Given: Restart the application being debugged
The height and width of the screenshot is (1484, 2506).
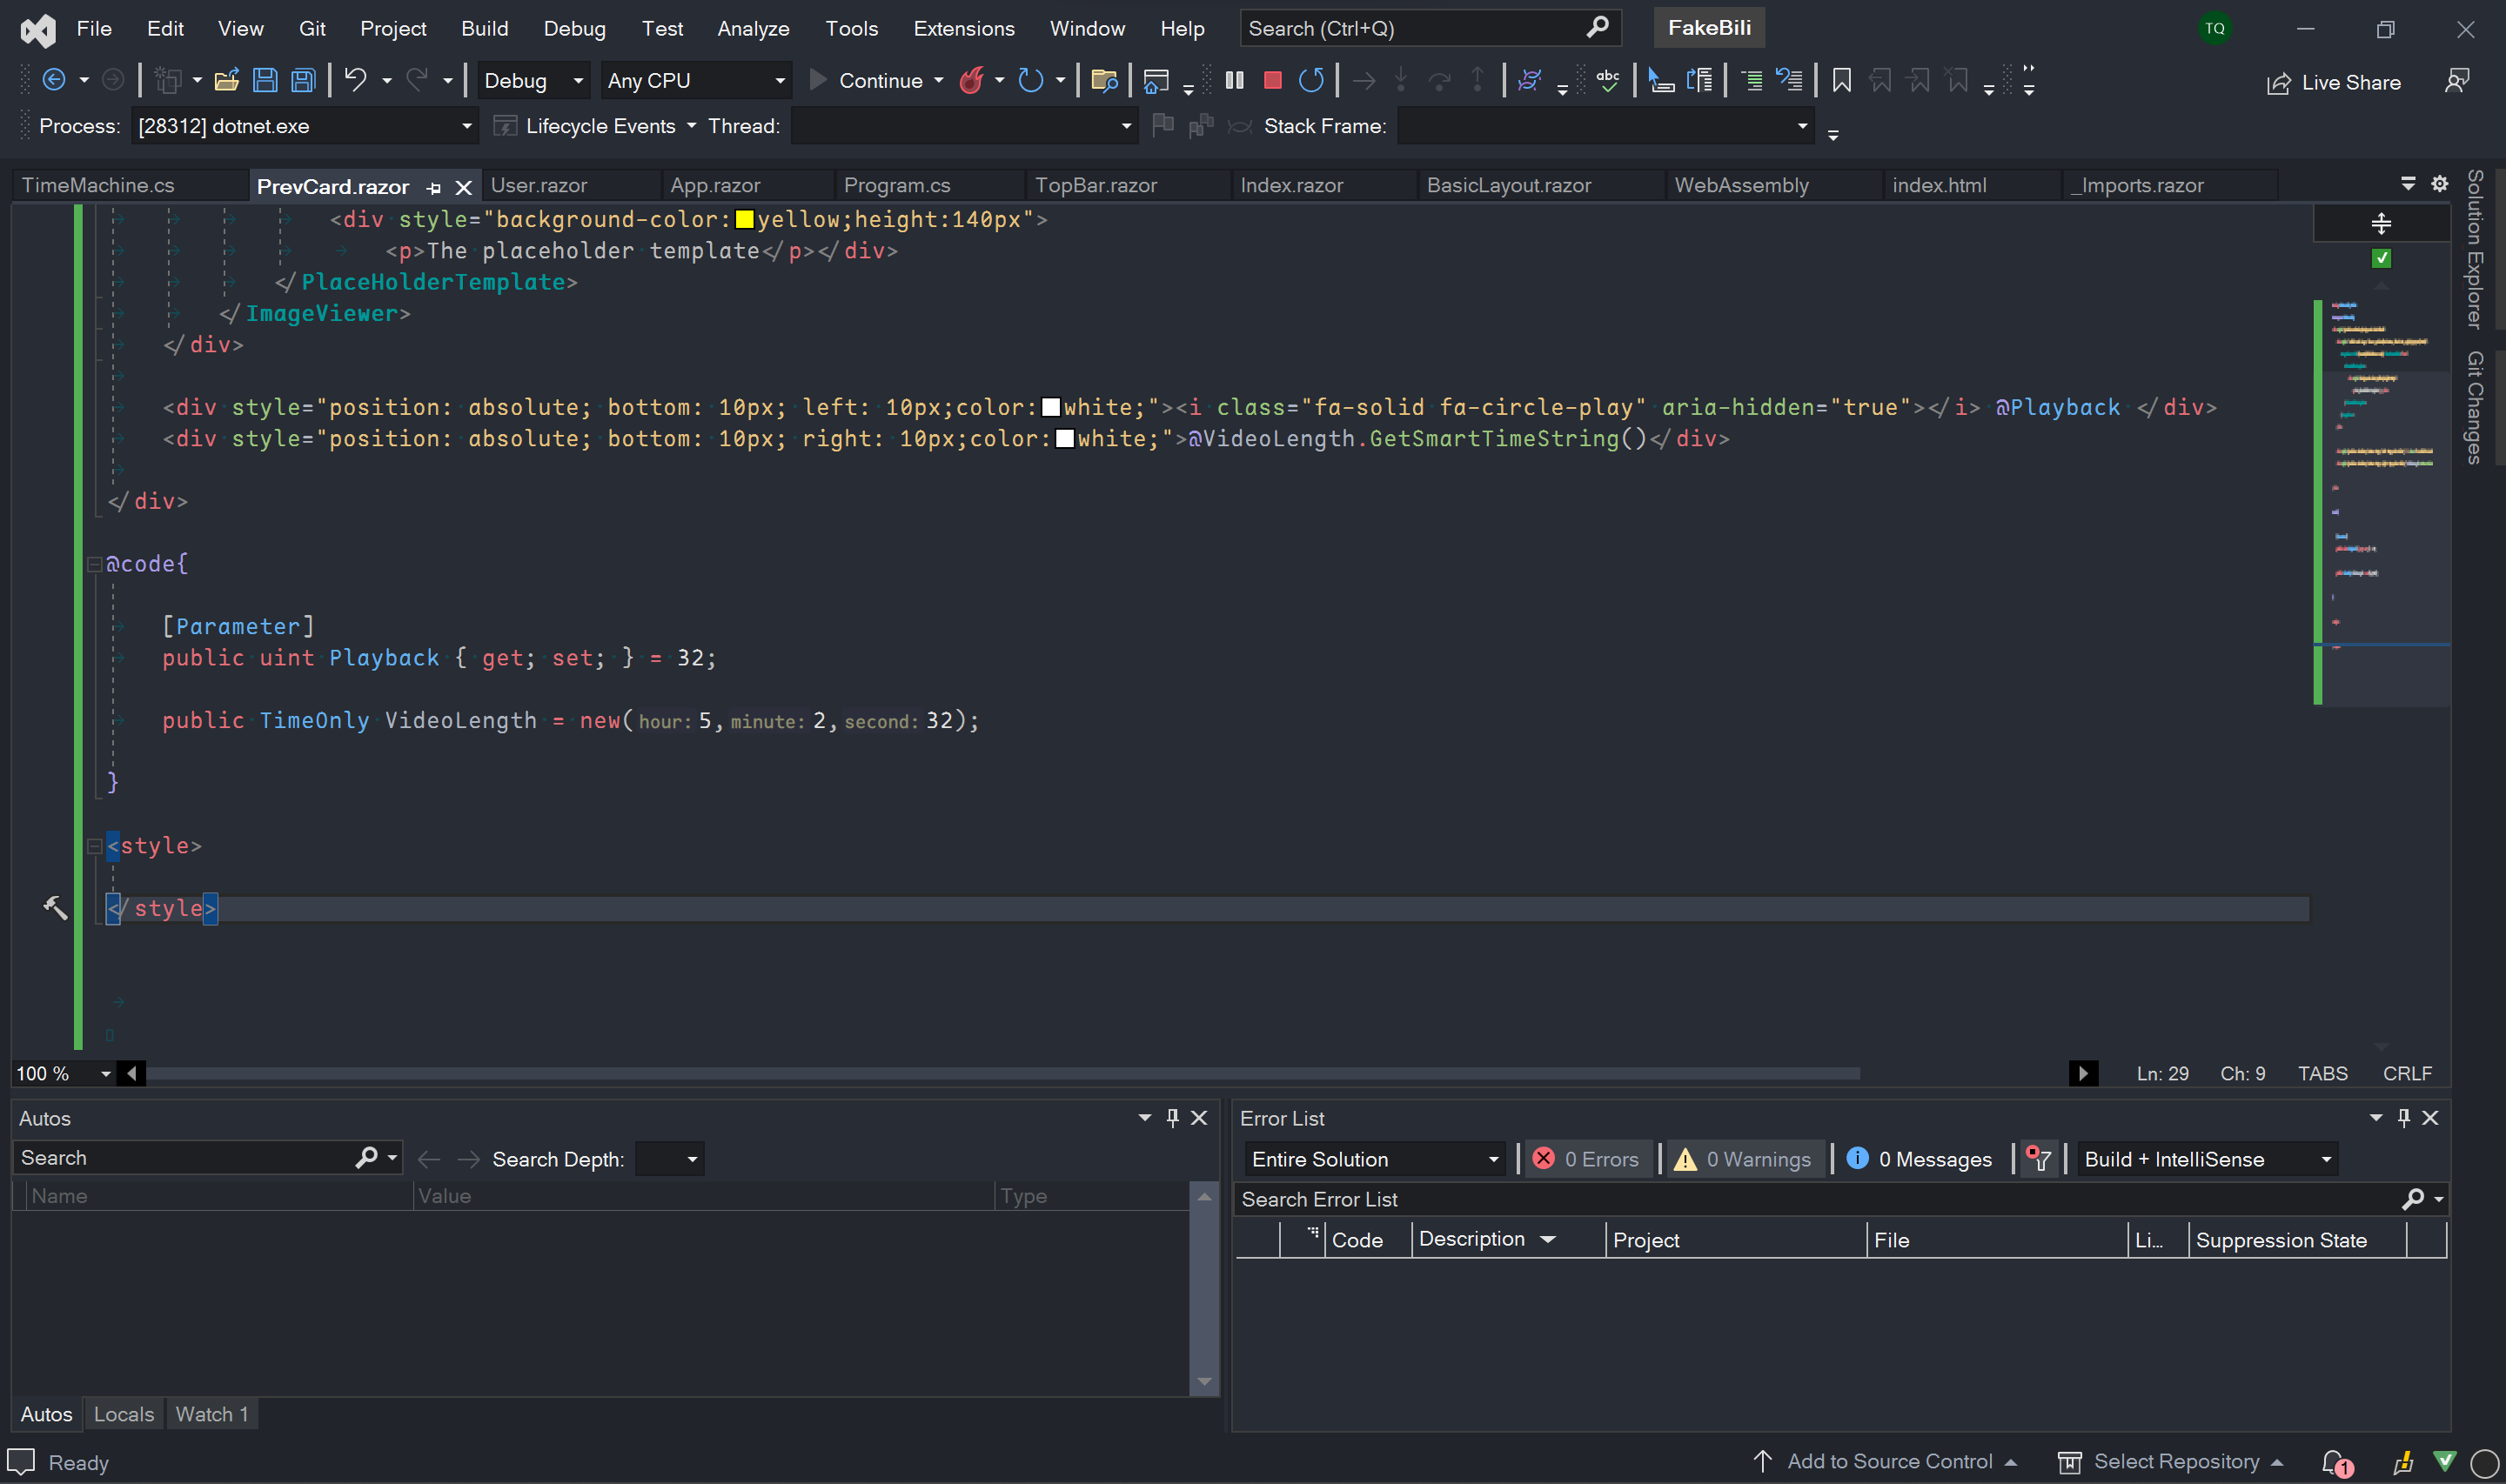Looking at the screenshot, I should pos(1312,80).
